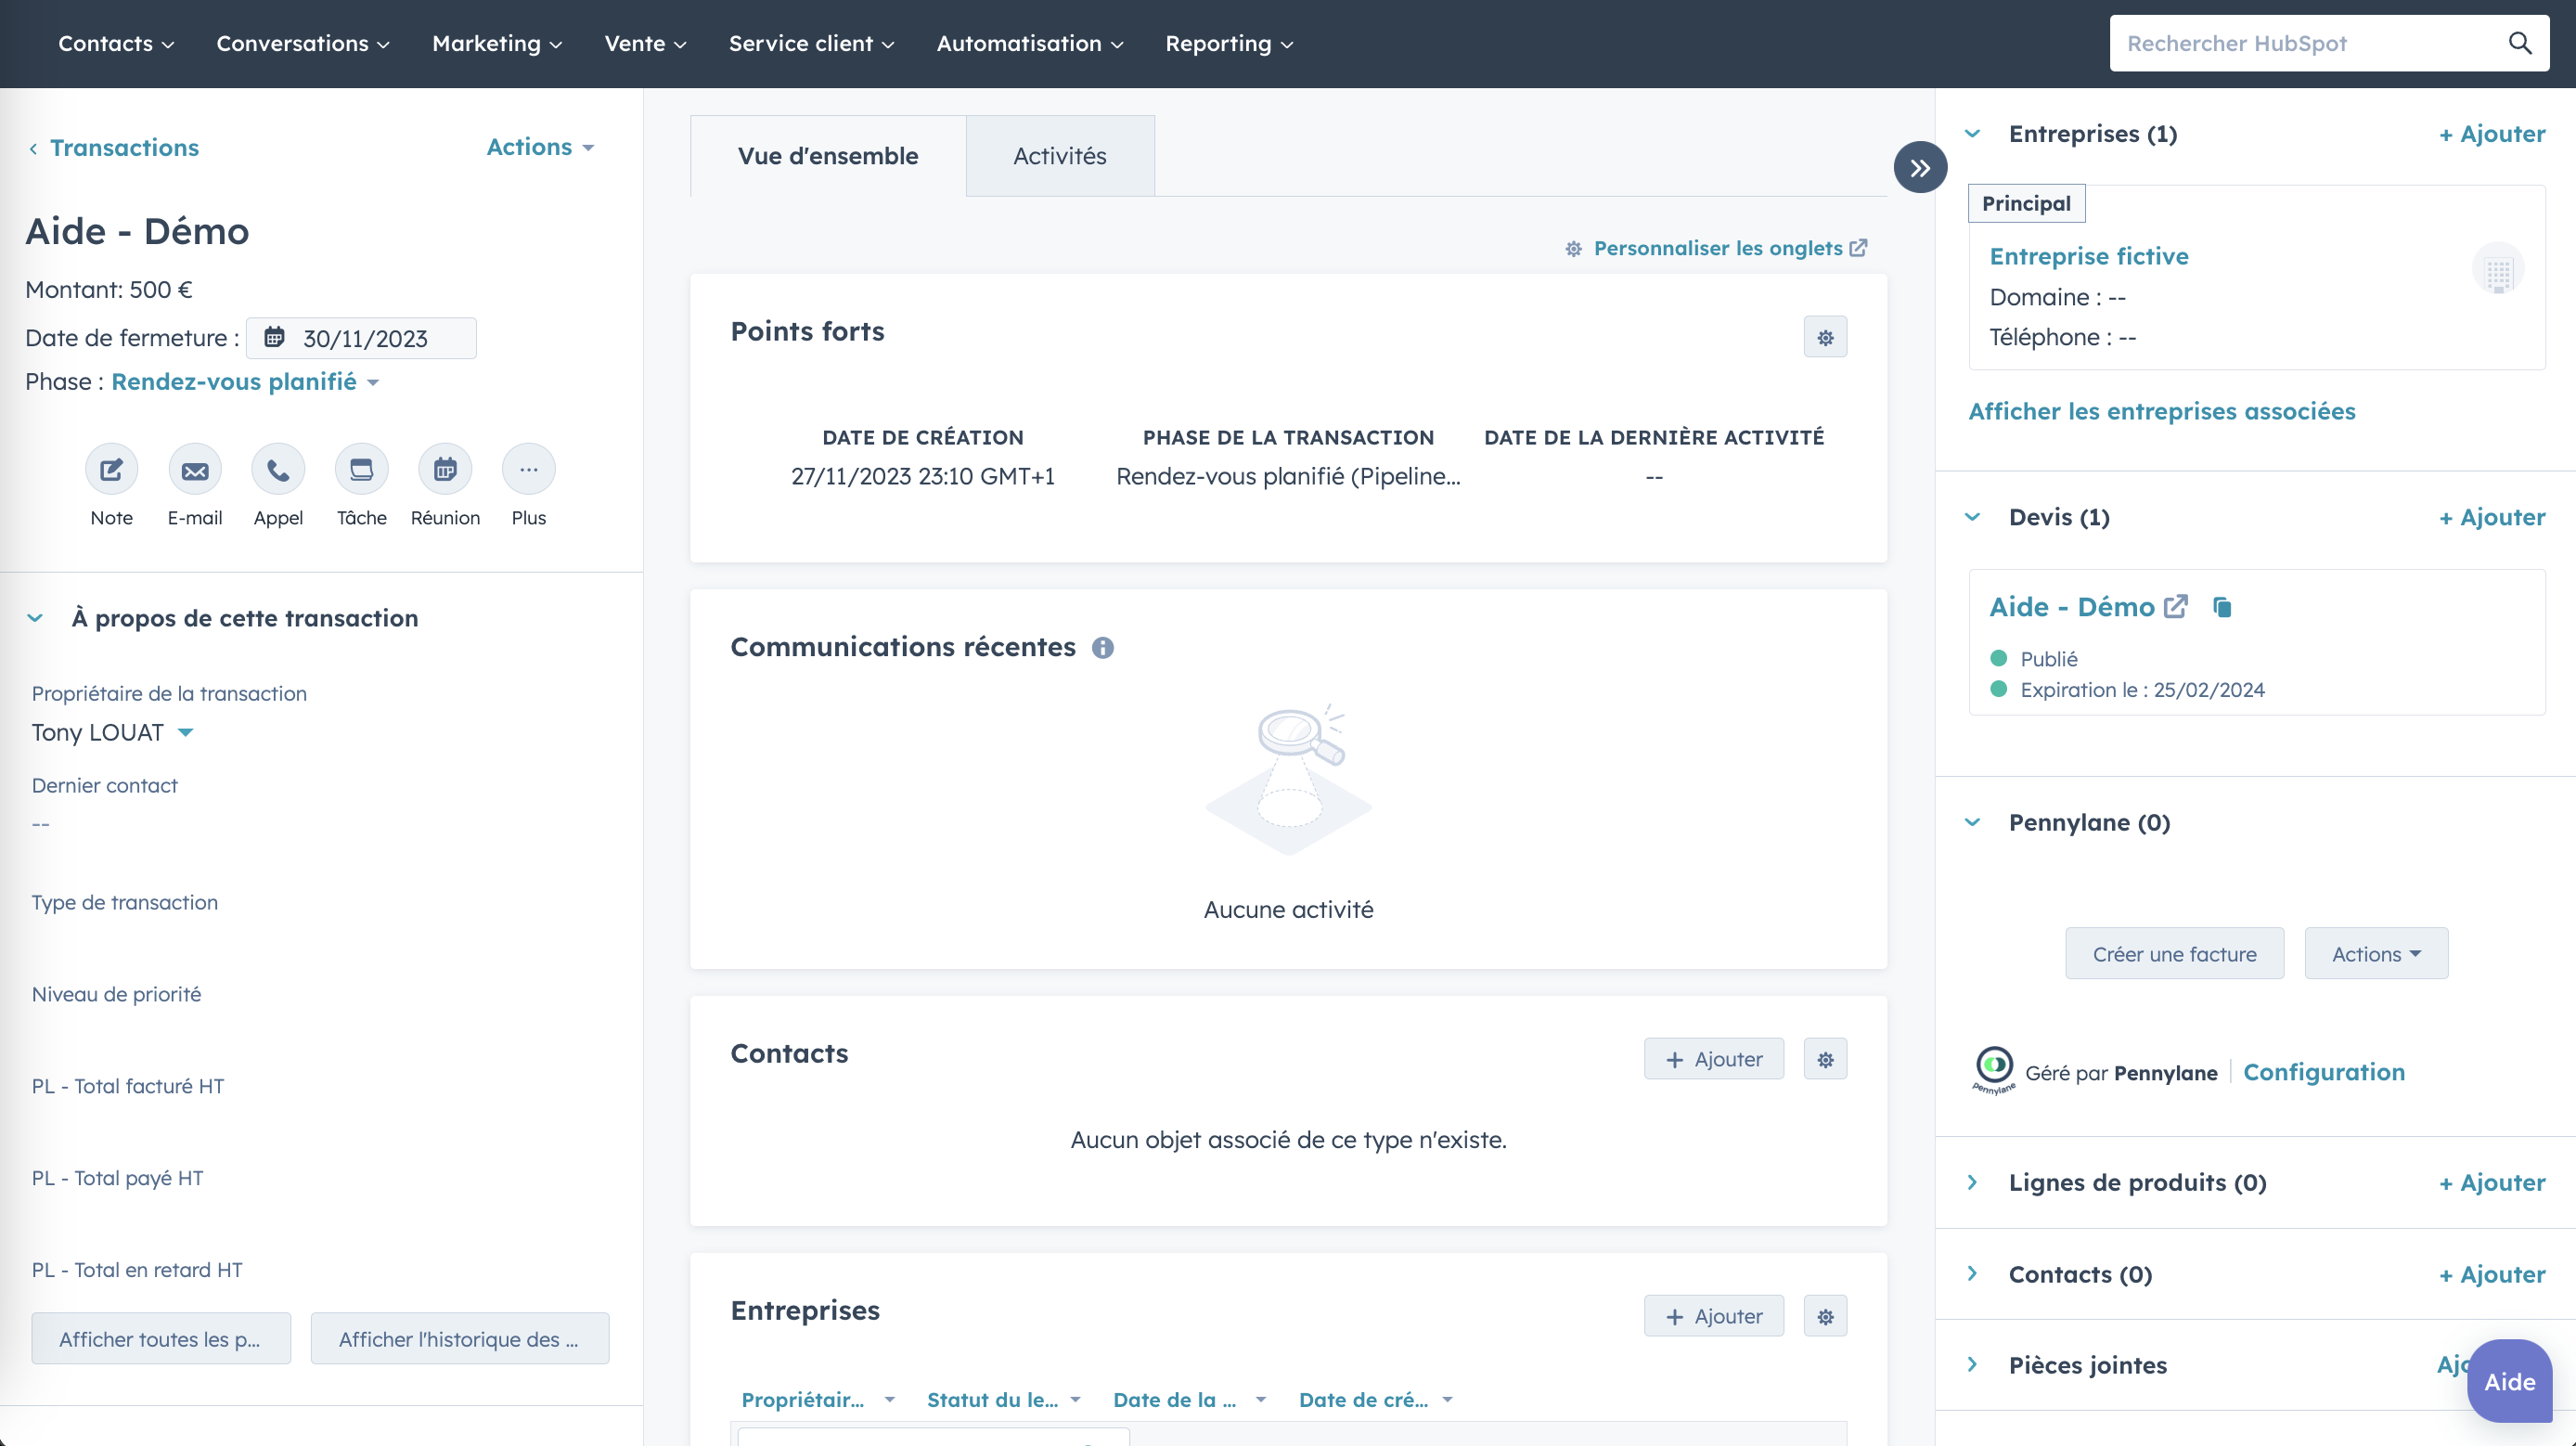Click the Date de fermeture field
2576x1446 pixels.
click(x=362, y=338)
